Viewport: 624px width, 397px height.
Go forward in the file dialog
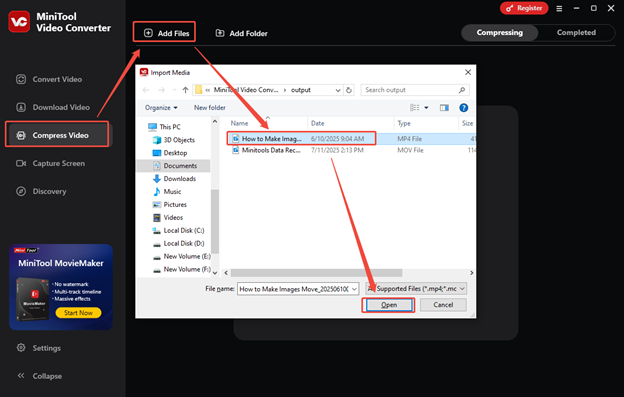click(162, 90)
